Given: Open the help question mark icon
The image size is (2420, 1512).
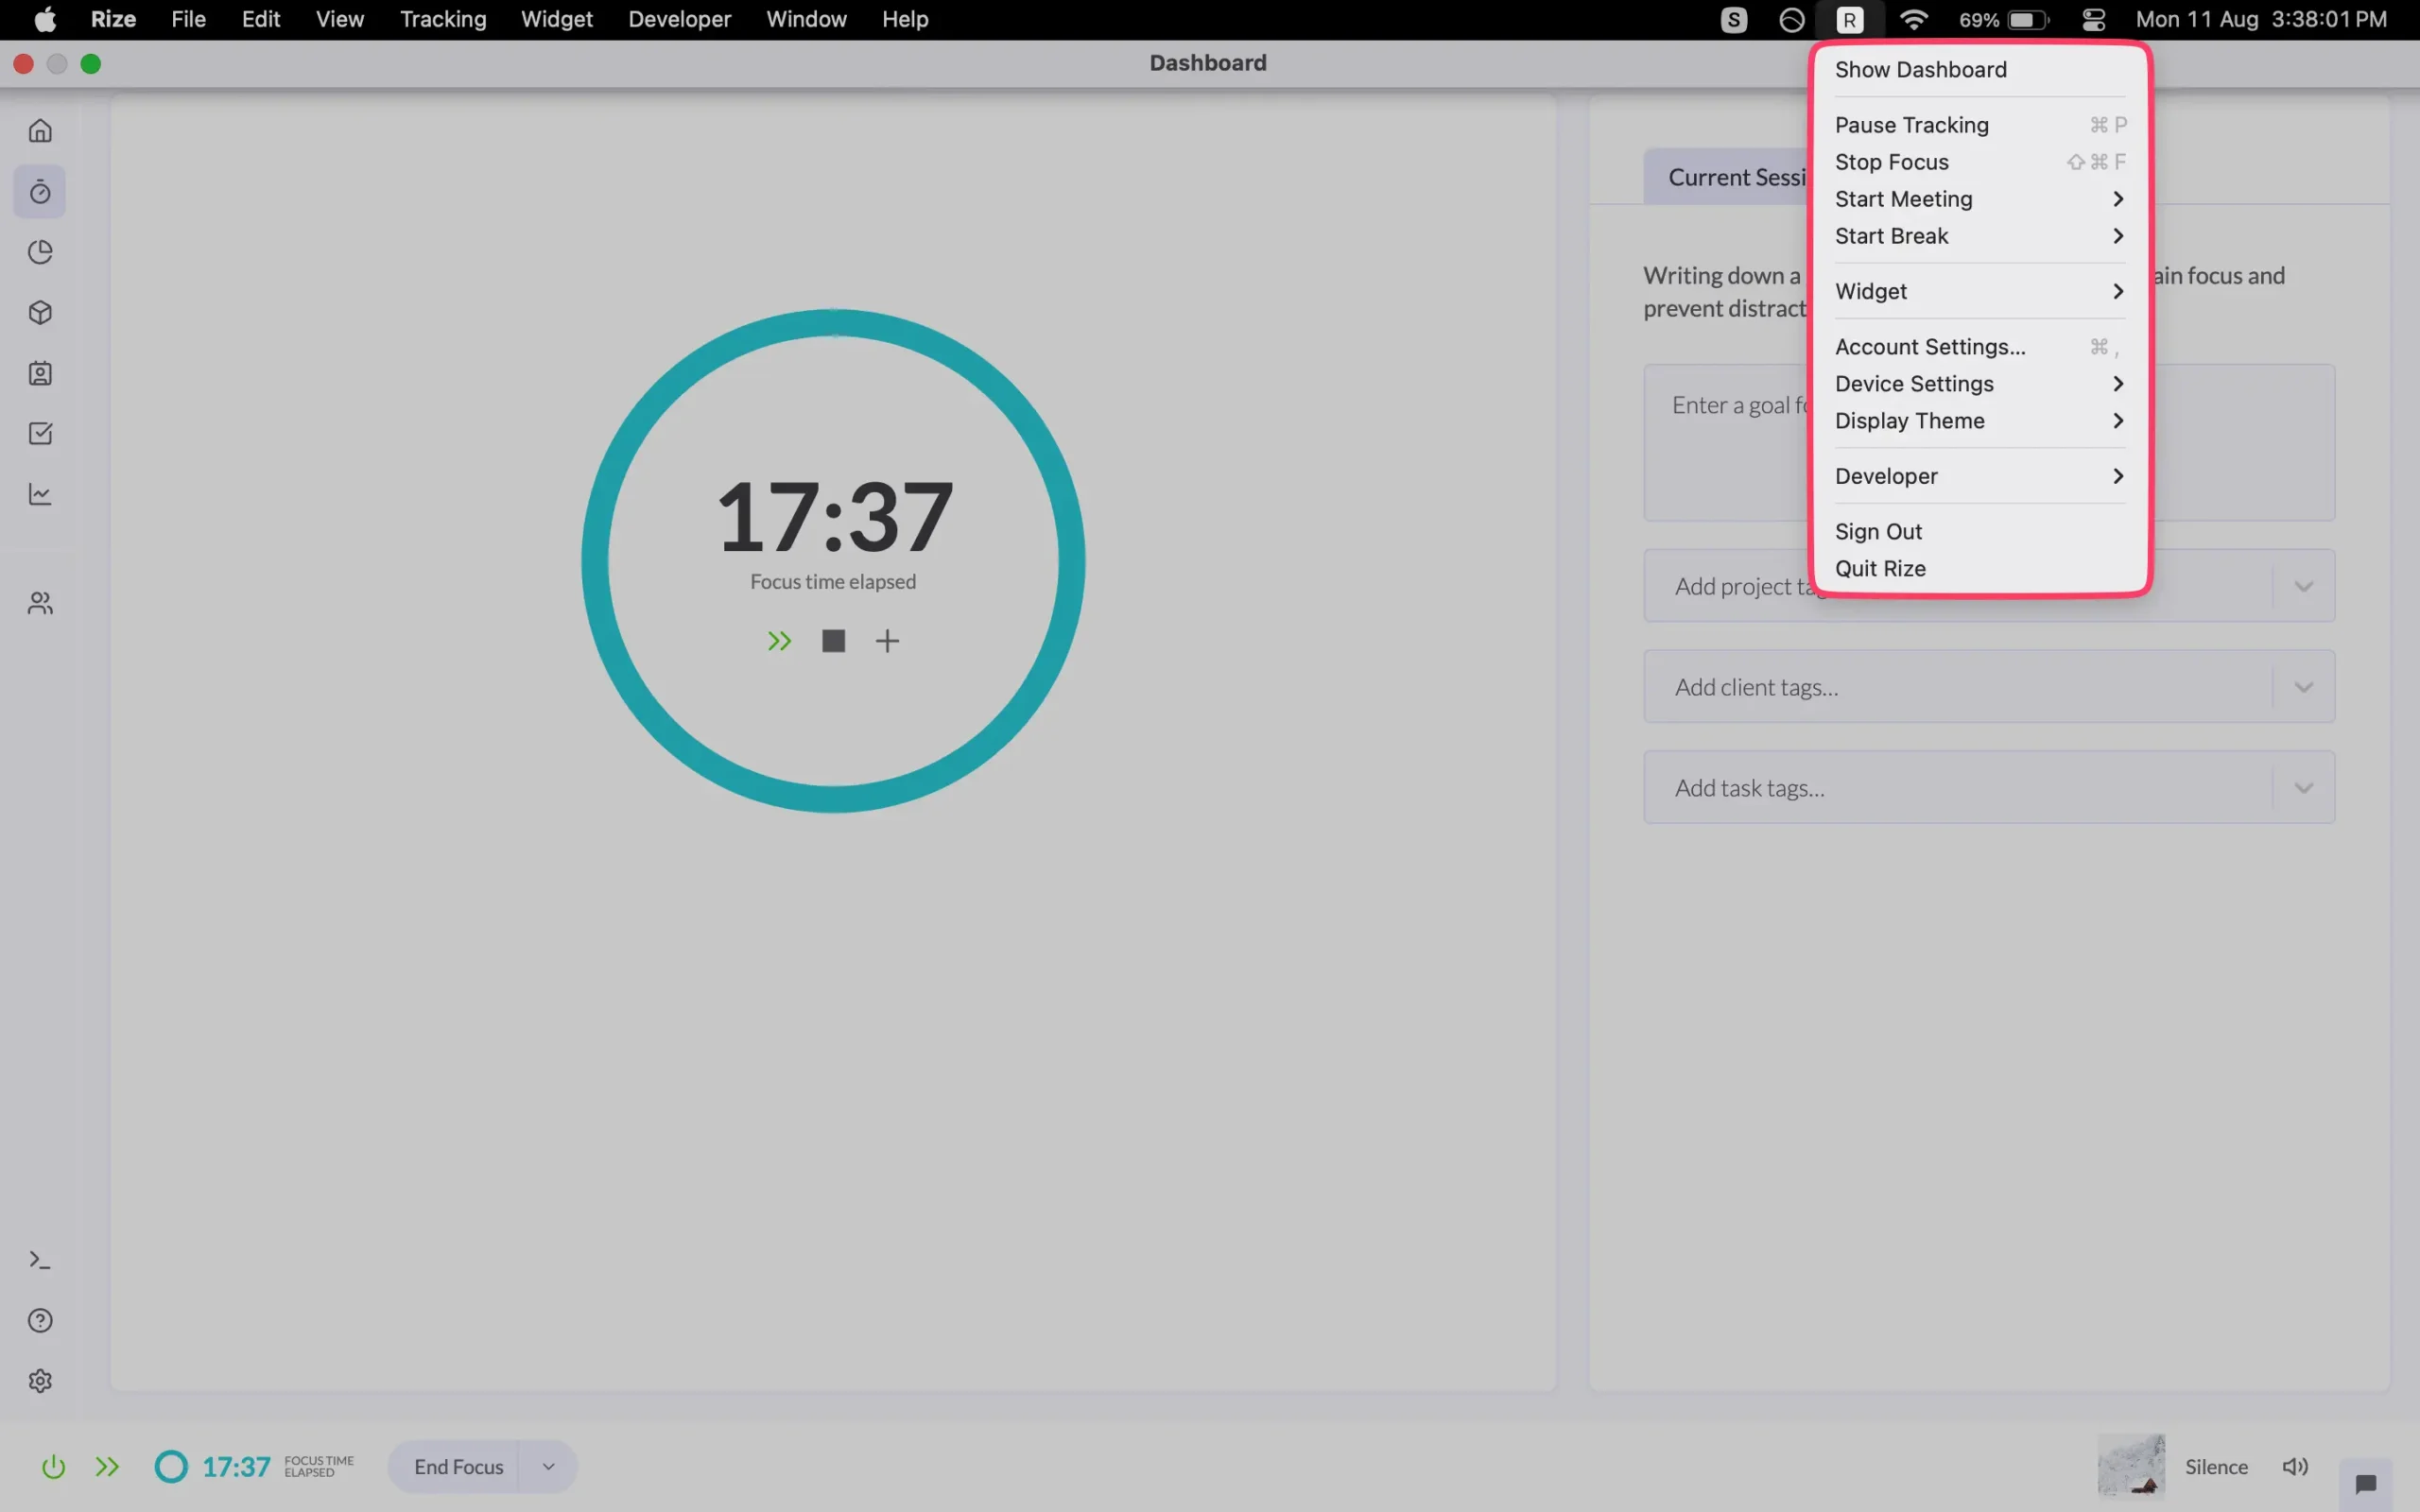Looking at the screenshot, I should (40, 1321).
